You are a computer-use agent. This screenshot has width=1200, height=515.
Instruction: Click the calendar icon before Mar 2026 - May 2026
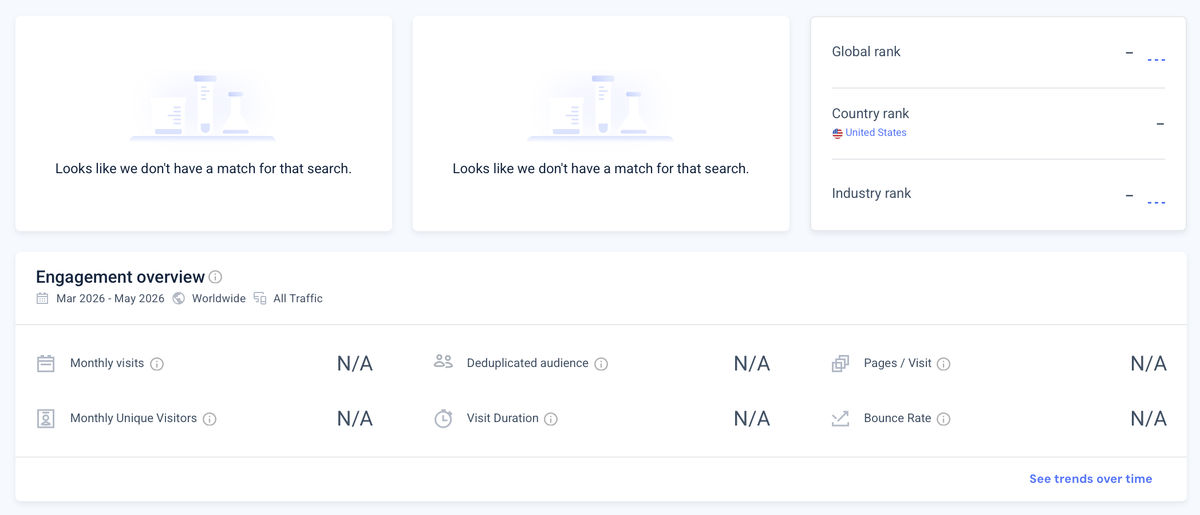tap(42, 298)
